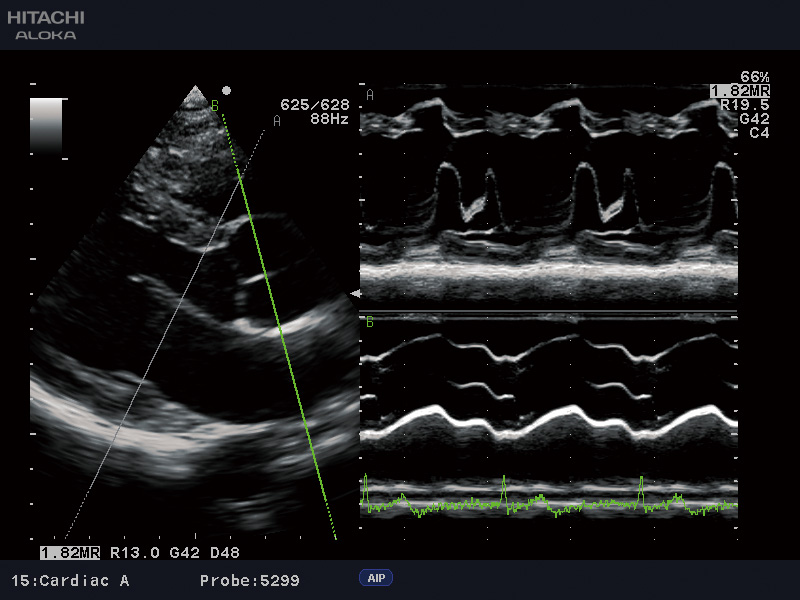
Task: Click the focus arrow beside the sector image
Action: pos(353,293)
